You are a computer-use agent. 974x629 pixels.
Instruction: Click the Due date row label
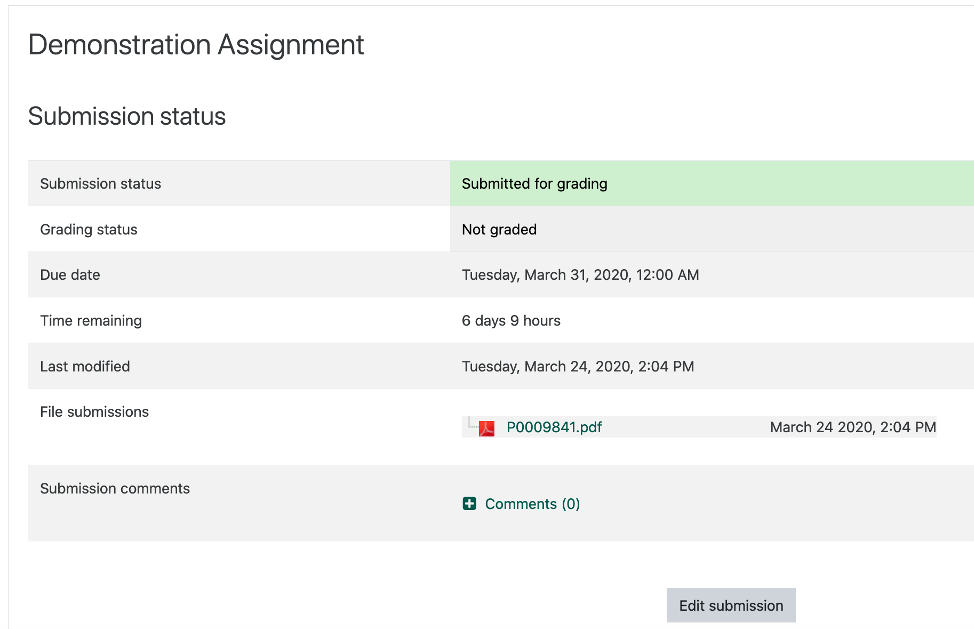(70, 275)
